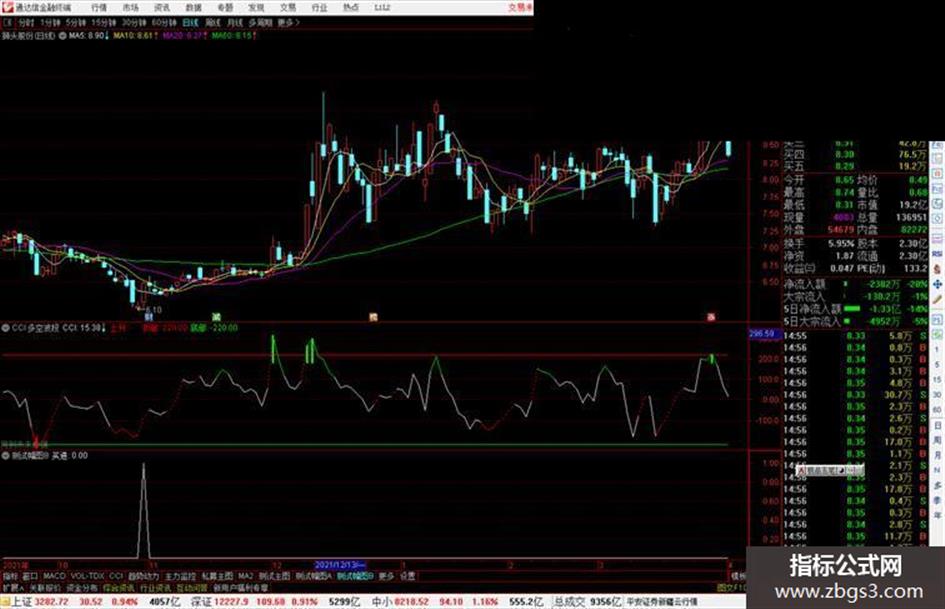Select the MA2 indicator tab
This screenshot has width=945, height=609.
click(245, 576)
